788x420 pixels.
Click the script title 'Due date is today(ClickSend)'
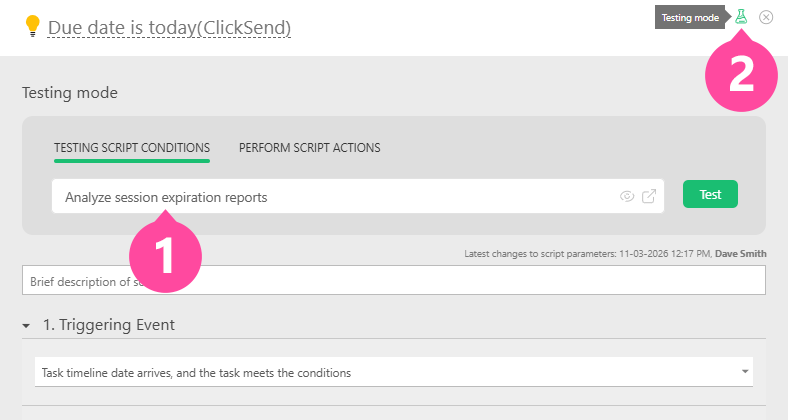click(x=169, y=28)
